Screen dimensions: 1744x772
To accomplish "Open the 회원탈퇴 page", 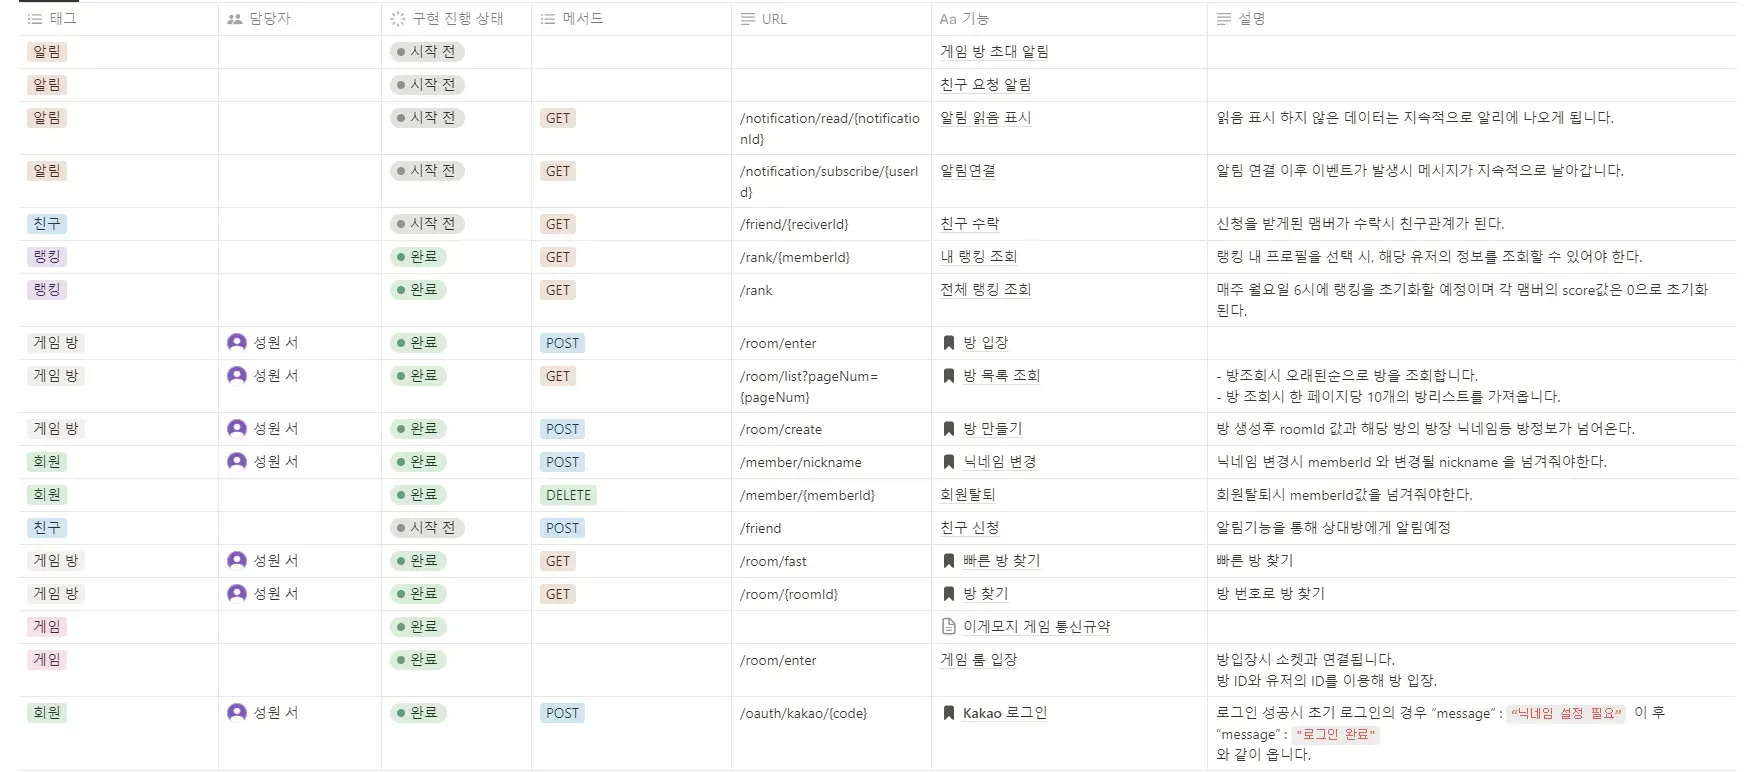I will point(968,495).
